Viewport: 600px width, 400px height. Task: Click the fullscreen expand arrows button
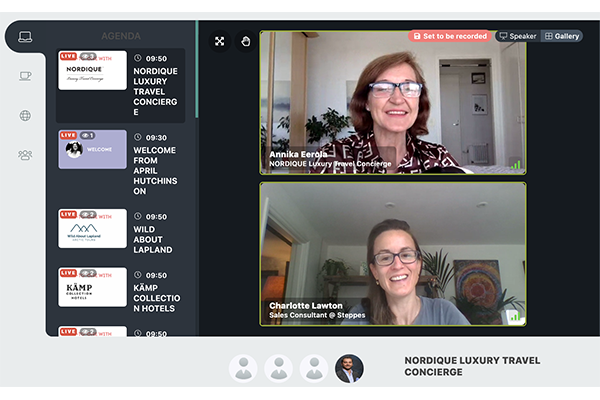click(220, 41)
